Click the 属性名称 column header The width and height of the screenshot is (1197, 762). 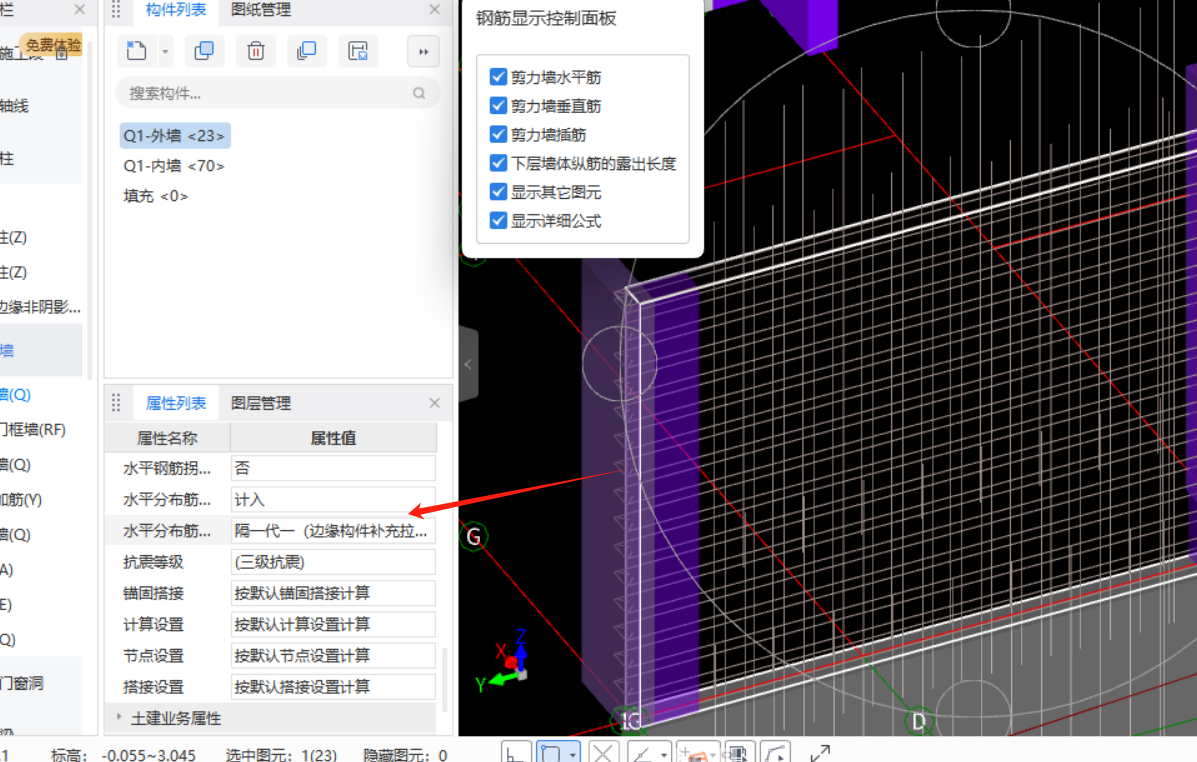point(167,438)
